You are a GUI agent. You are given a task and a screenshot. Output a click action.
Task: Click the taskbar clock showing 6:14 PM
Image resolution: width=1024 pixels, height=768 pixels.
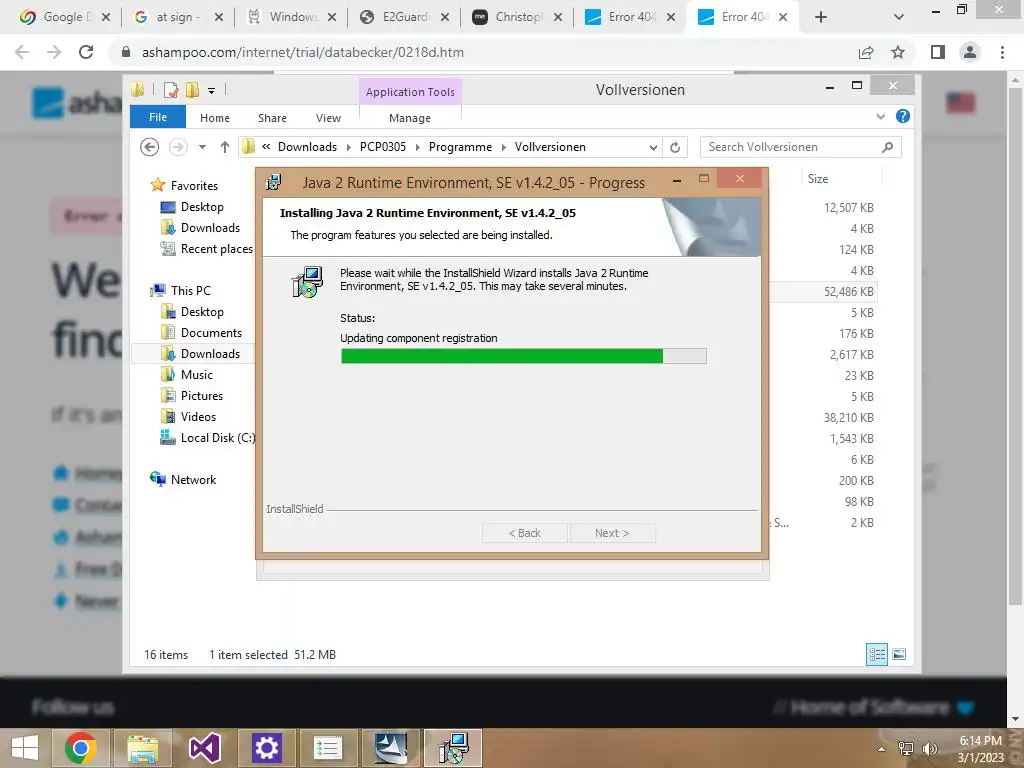point(980,748)
